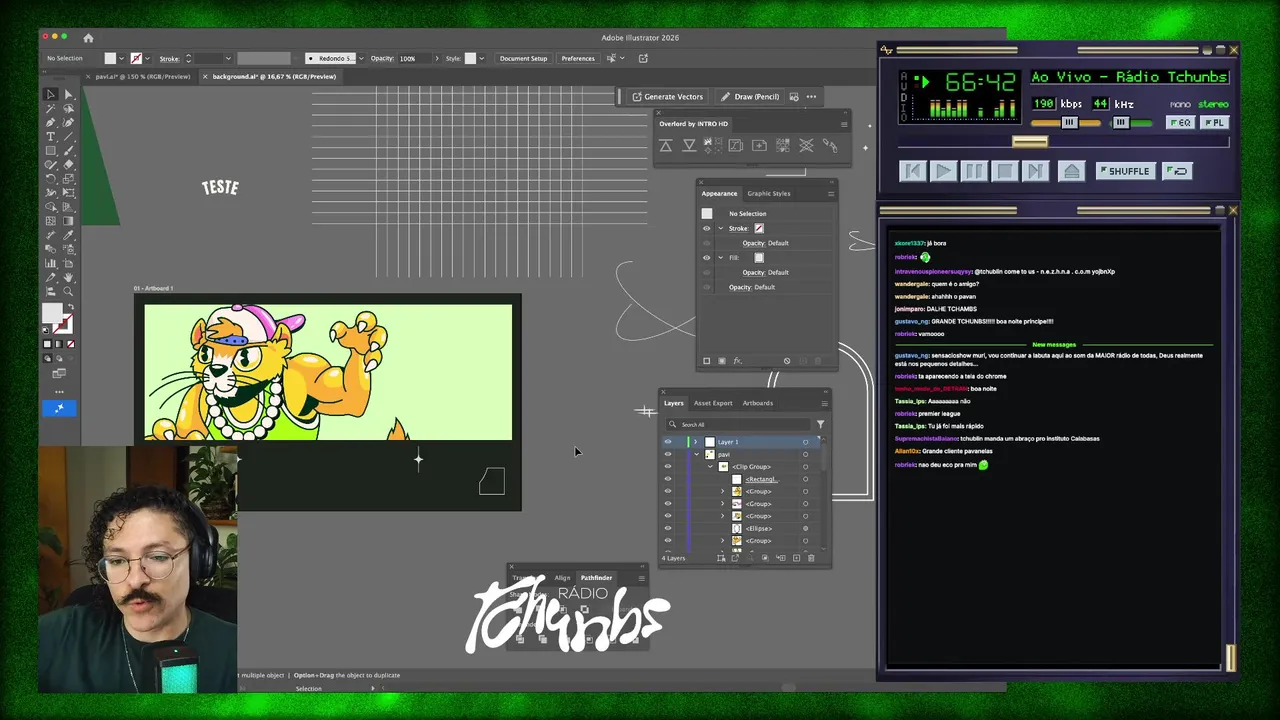Select the Eraser tool

tap(68, 165)
